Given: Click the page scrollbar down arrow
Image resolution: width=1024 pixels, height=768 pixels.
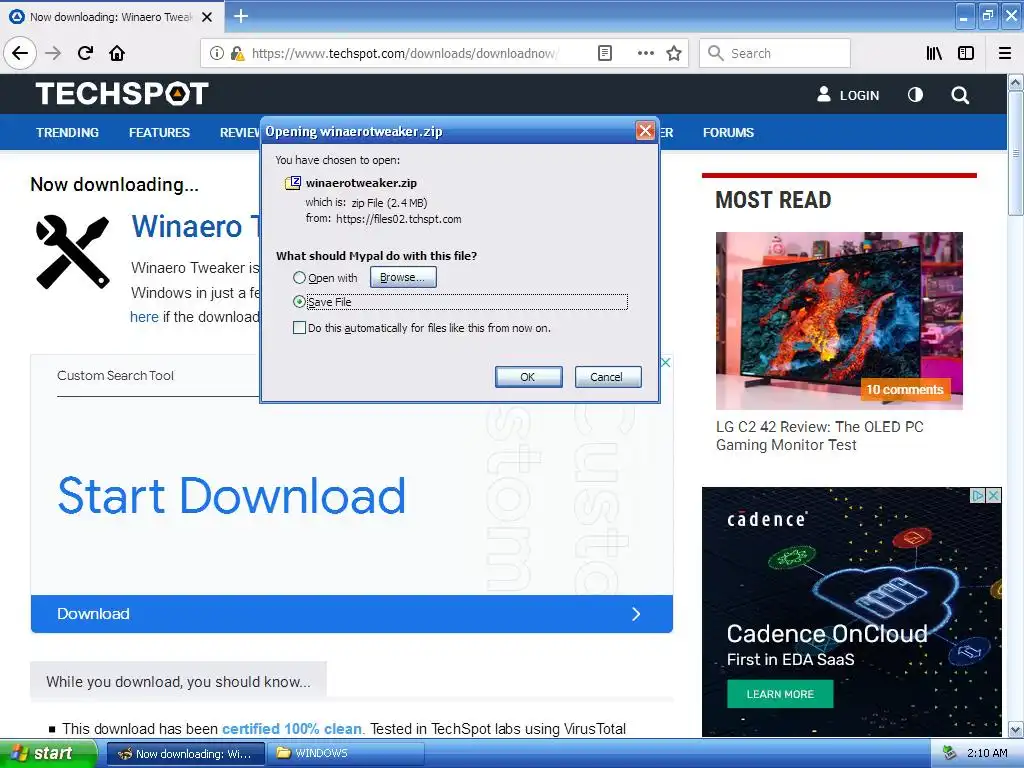Looking at the screenshot, I should point(1016,729).
